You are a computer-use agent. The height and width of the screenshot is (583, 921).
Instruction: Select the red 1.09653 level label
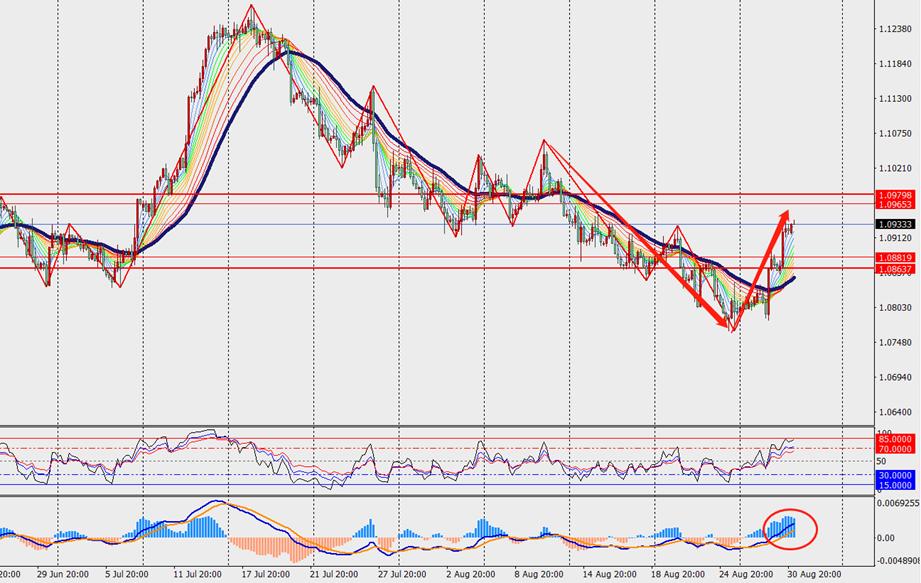point(895,204)
